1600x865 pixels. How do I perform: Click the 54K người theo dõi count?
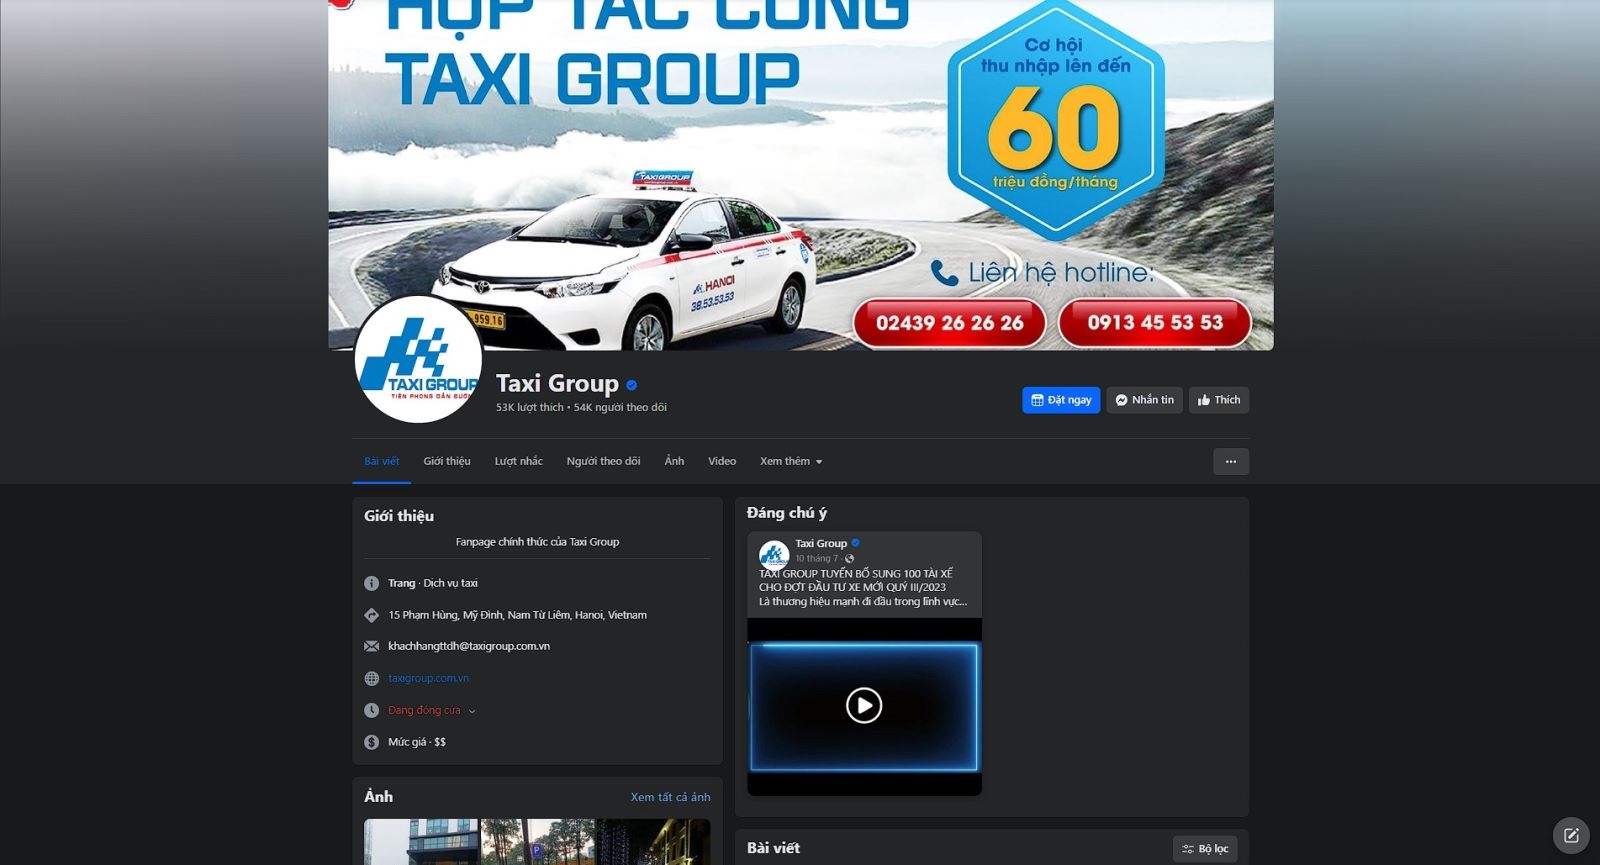coord(620,407)
